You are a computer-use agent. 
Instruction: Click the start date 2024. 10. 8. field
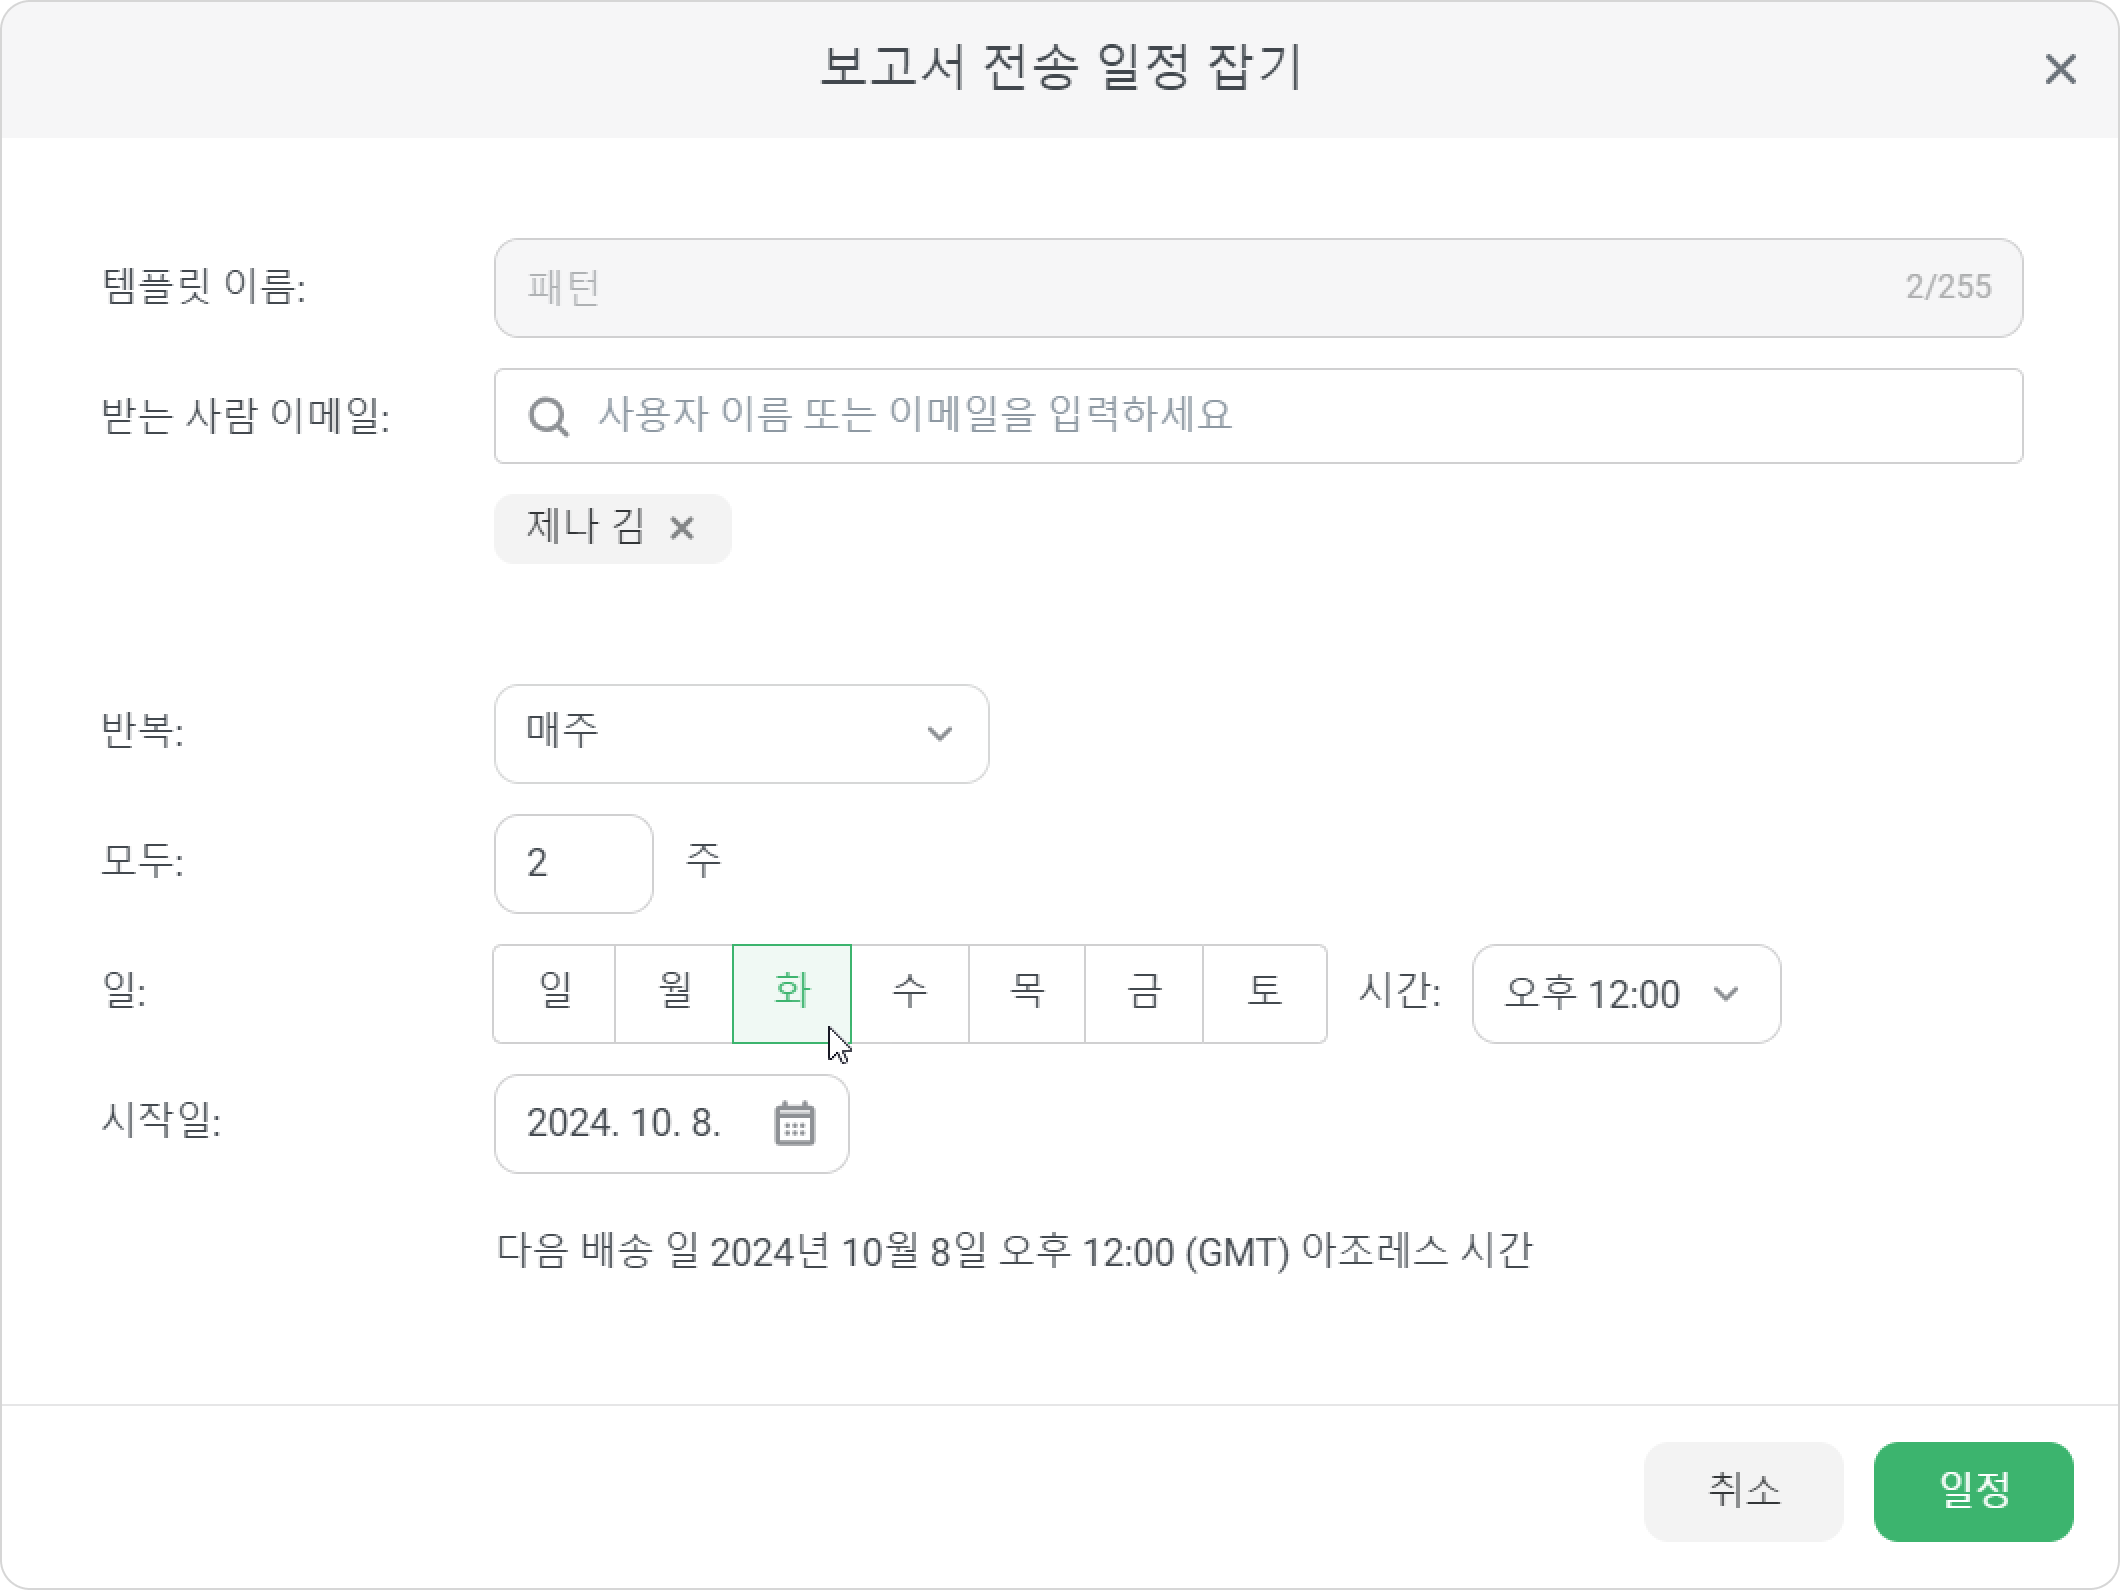click(672, 1124)
